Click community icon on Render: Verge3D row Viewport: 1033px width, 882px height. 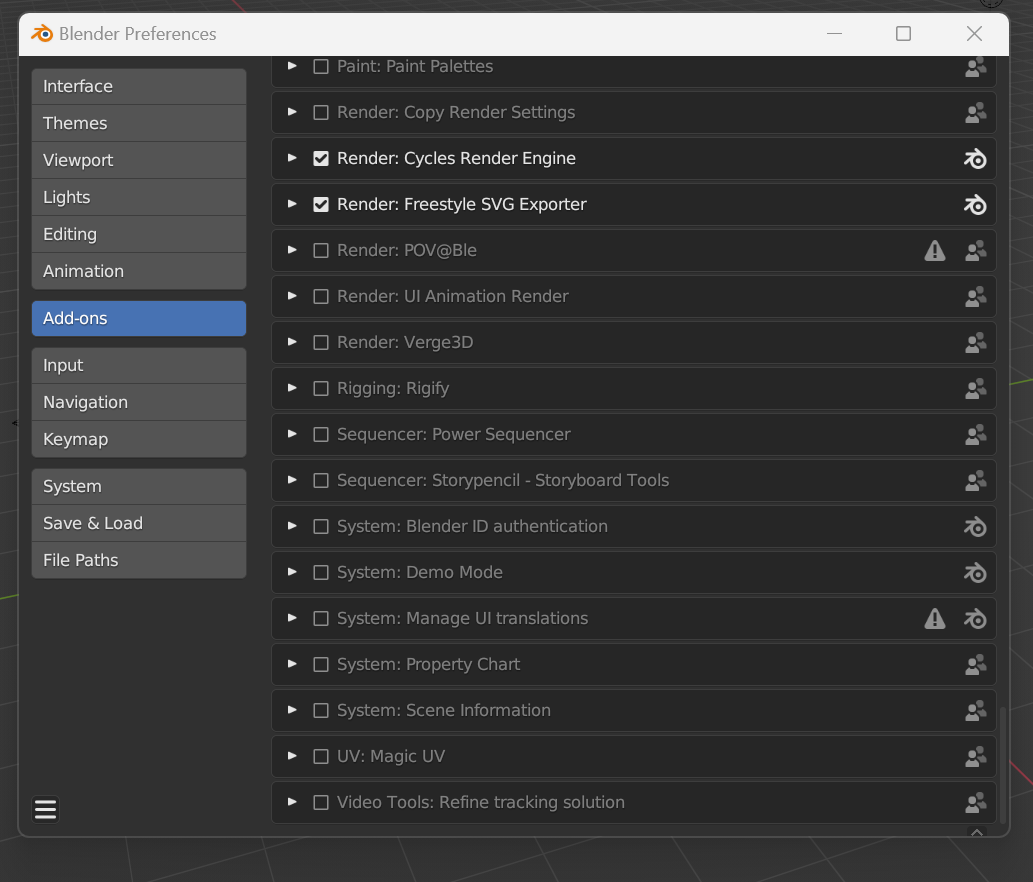click(976, 343)
